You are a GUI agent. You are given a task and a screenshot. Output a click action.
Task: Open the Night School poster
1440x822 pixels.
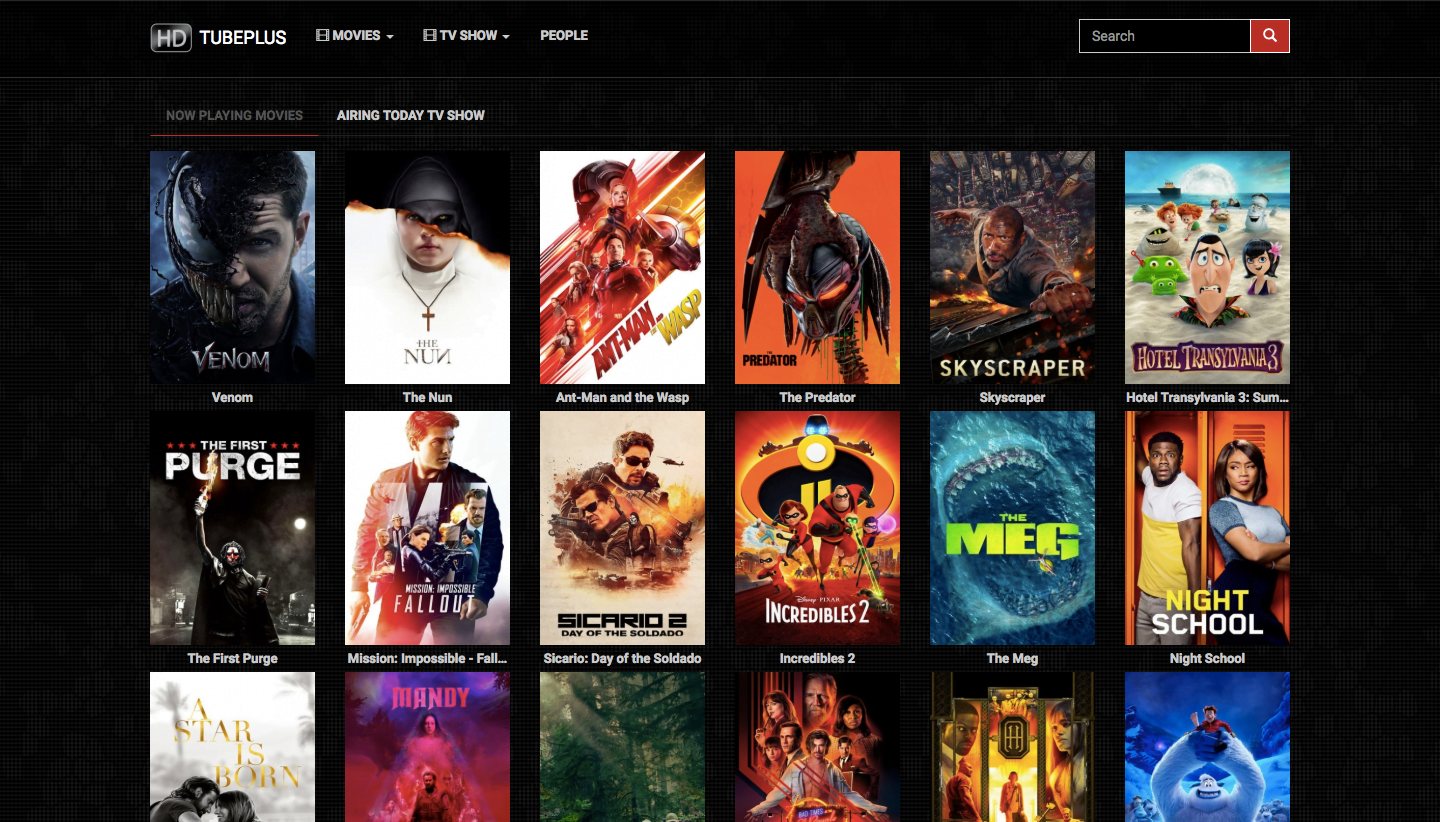coord(1207,528)
